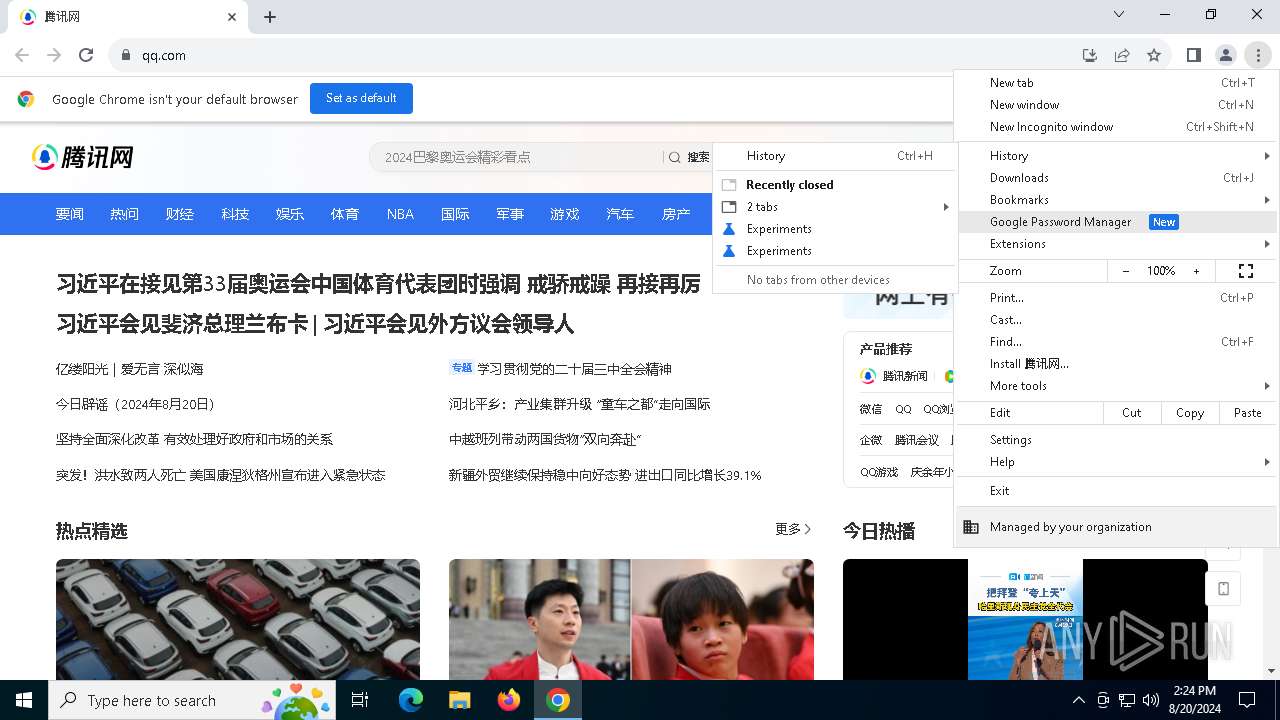This screenshot has width=1280, height=720.
Task: Click the share page icon
Action: 1122,55
